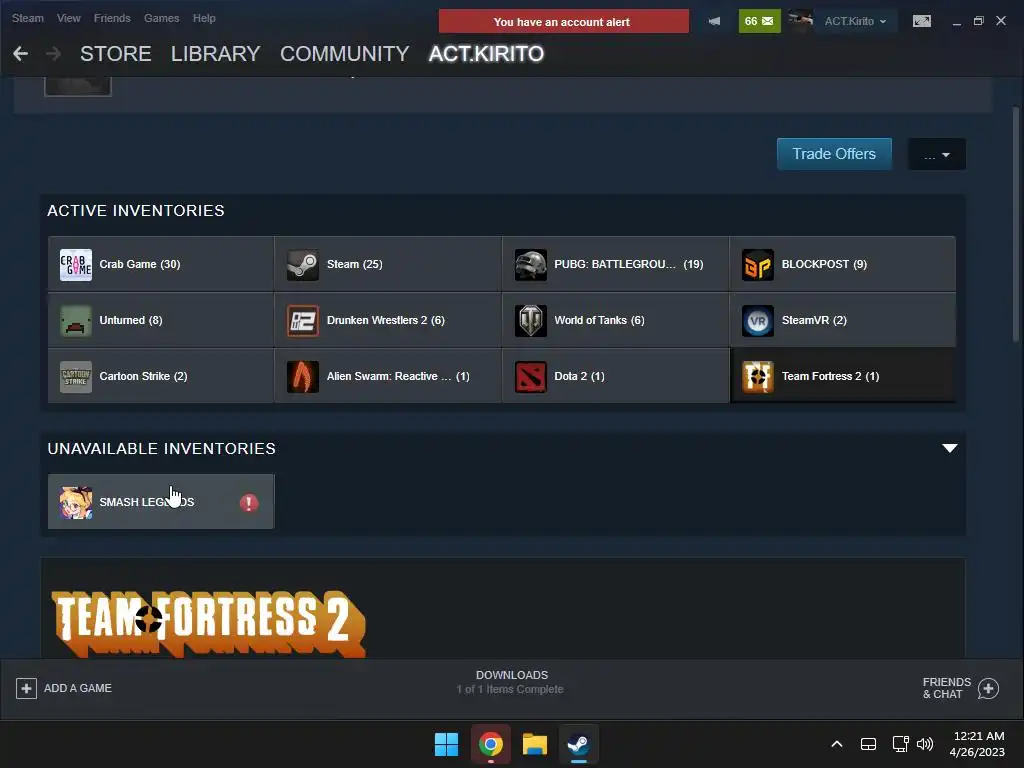Image resolution: width=1024 pixels, height=768 pixels.
Task: Launch Chrome from the taskbar
Action: pyautogui.click(x=490, y=744)
